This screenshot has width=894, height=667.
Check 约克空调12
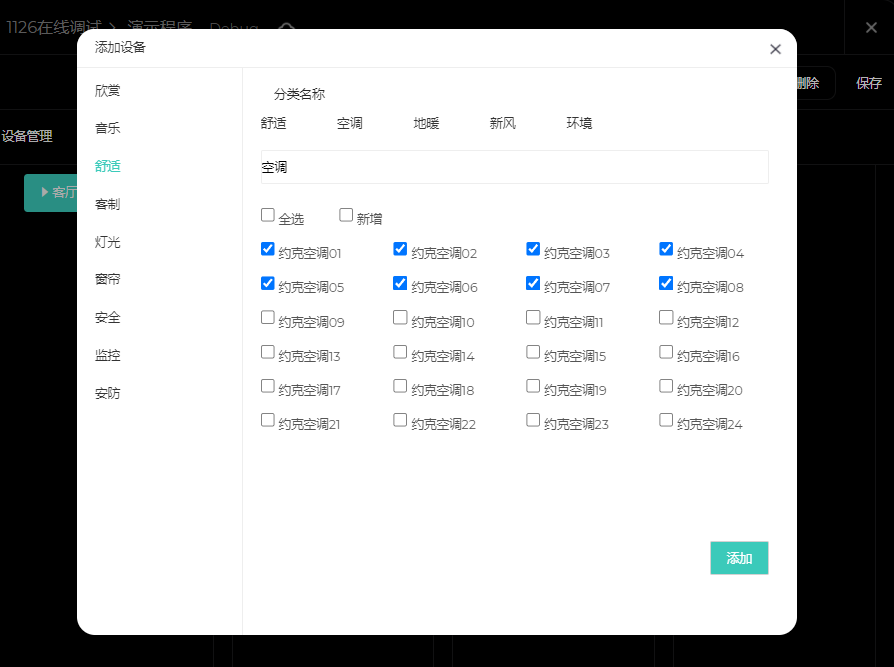[666, 318]
